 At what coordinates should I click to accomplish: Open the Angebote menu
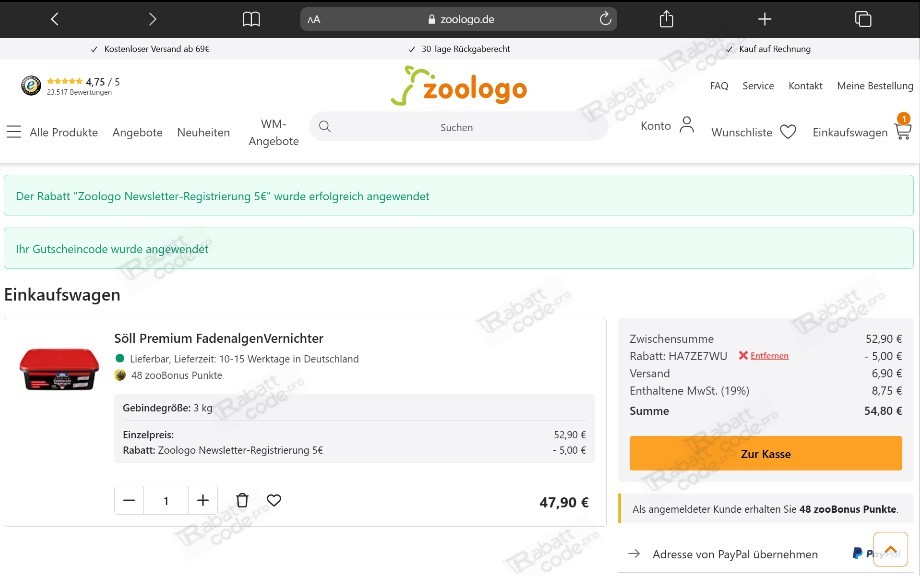(137, 132)
